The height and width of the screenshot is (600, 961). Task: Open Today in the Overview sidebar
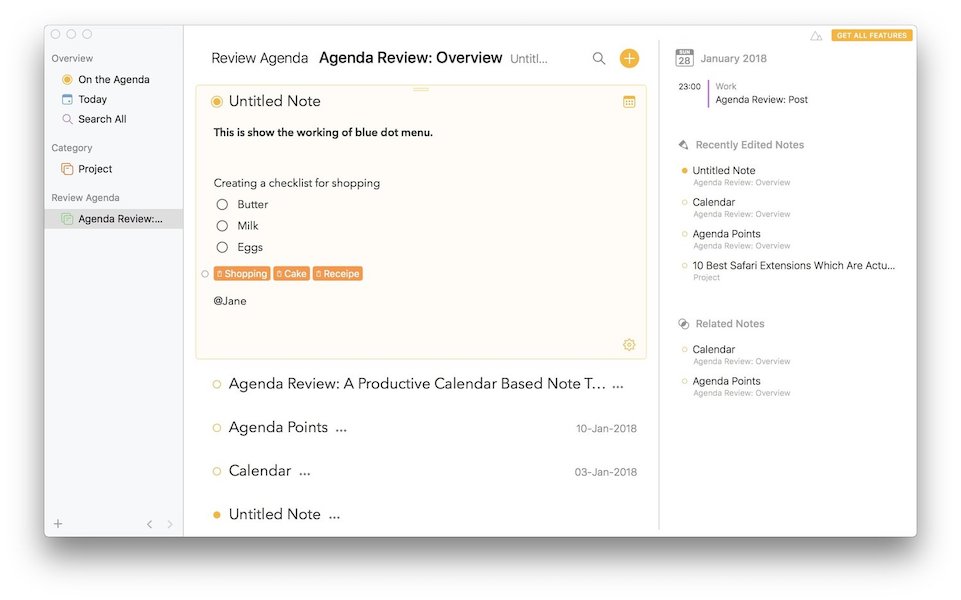tap(92, 100)
